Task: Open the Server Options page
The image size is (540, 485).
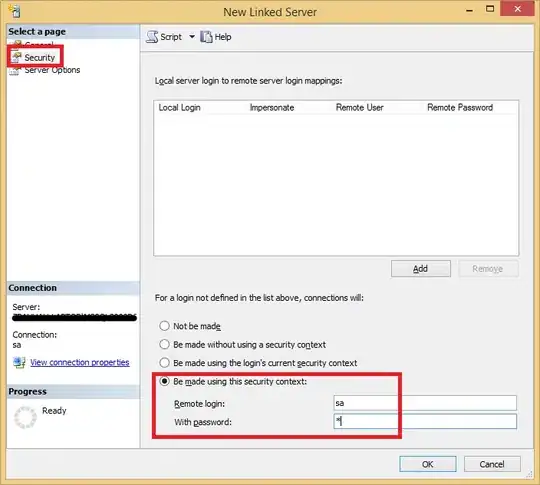Action: click(x=52, y=70)
